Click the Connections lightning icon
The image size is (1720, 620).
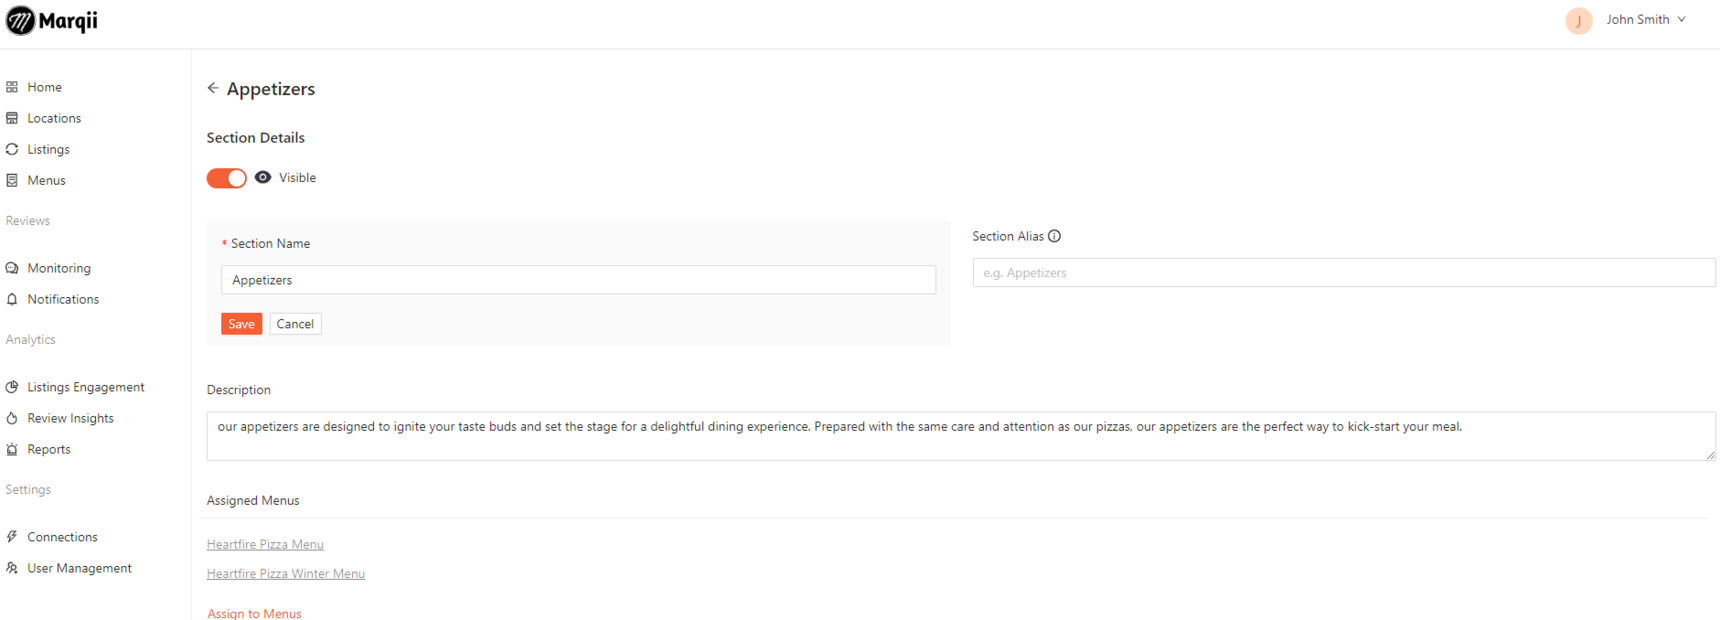pyautogui.click(x=12, y=537)
